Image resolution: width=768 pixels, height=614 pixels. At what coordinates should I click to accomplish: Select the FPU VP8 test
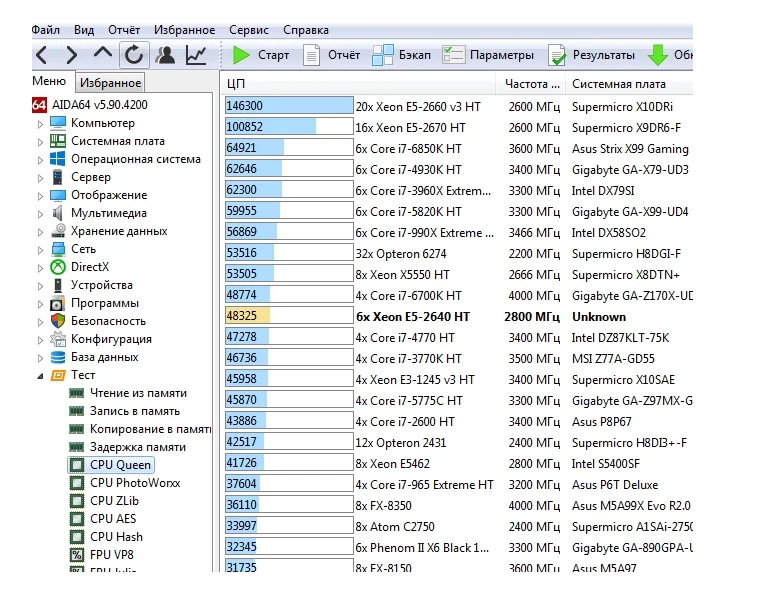point(112,555)
